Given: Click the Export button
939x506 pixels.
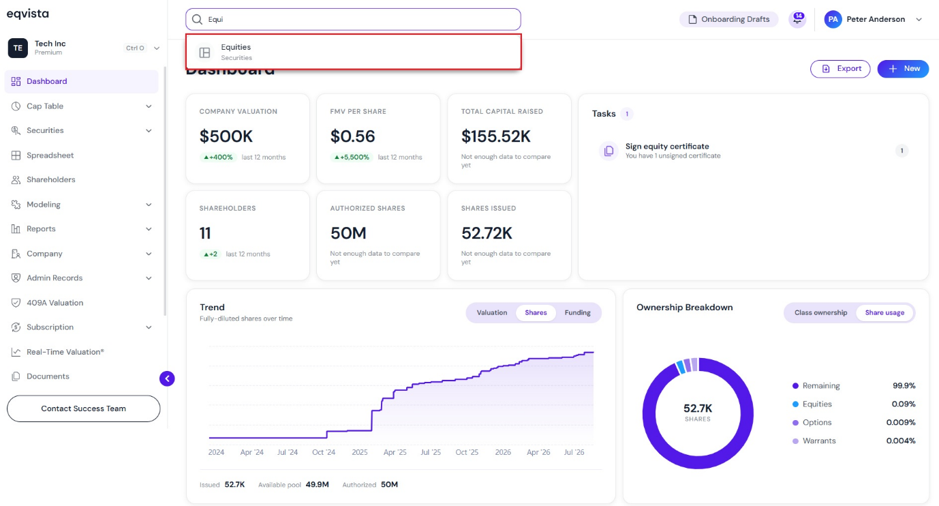Looking at the screenshot, I should click(x=840, y=69).
